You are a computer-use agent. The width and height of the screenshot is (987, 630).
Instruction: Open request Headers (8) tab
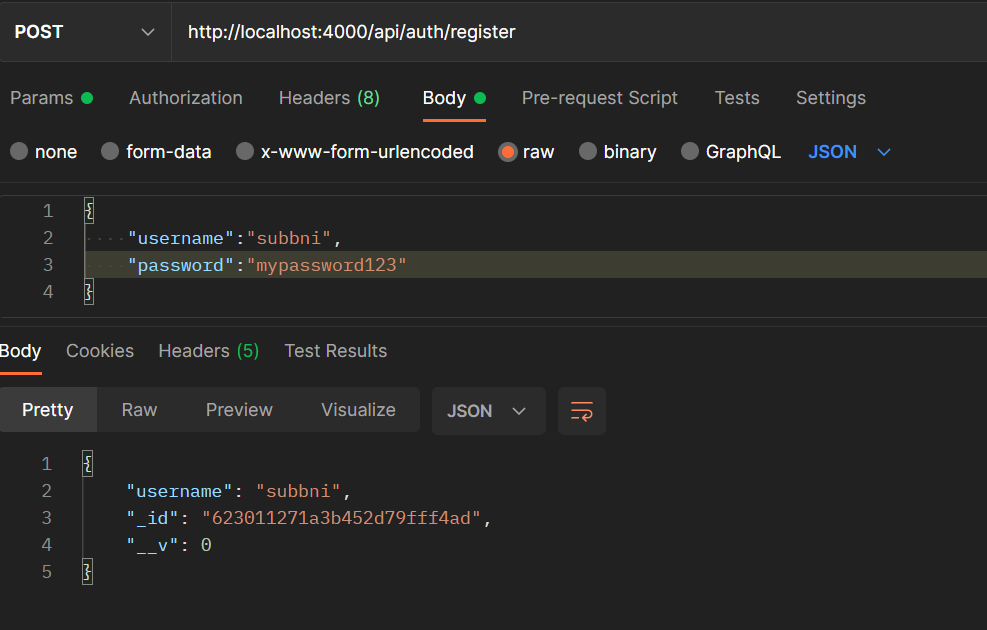tap(329, 98)
